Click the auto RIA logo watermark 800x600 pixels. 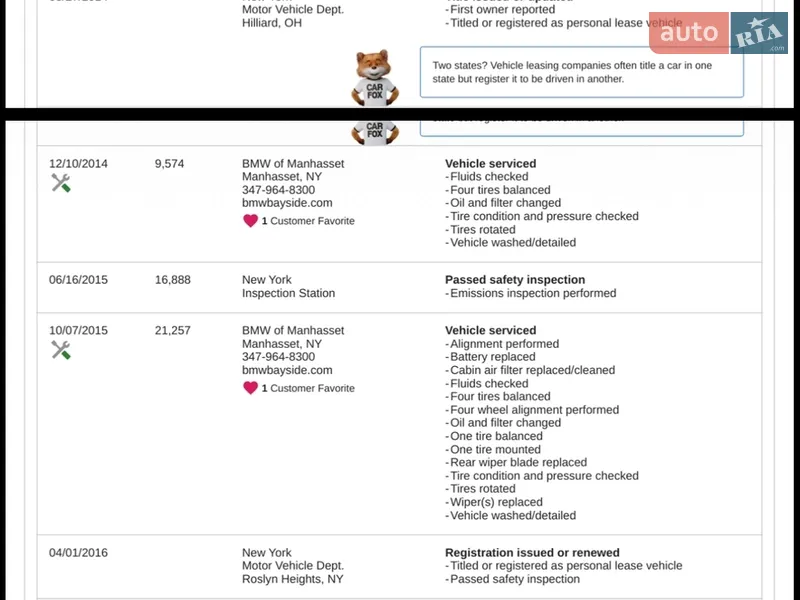click(x=718, y=33)
